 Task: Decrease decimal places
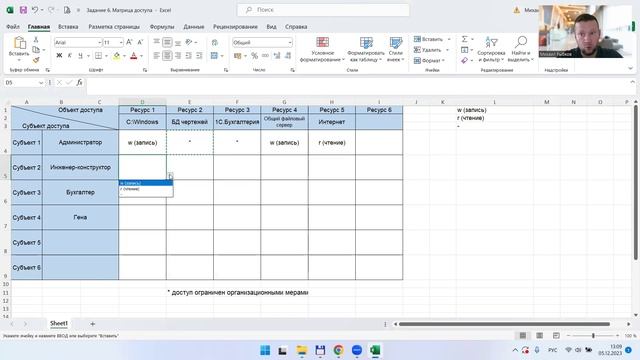(x=288, y=56)
